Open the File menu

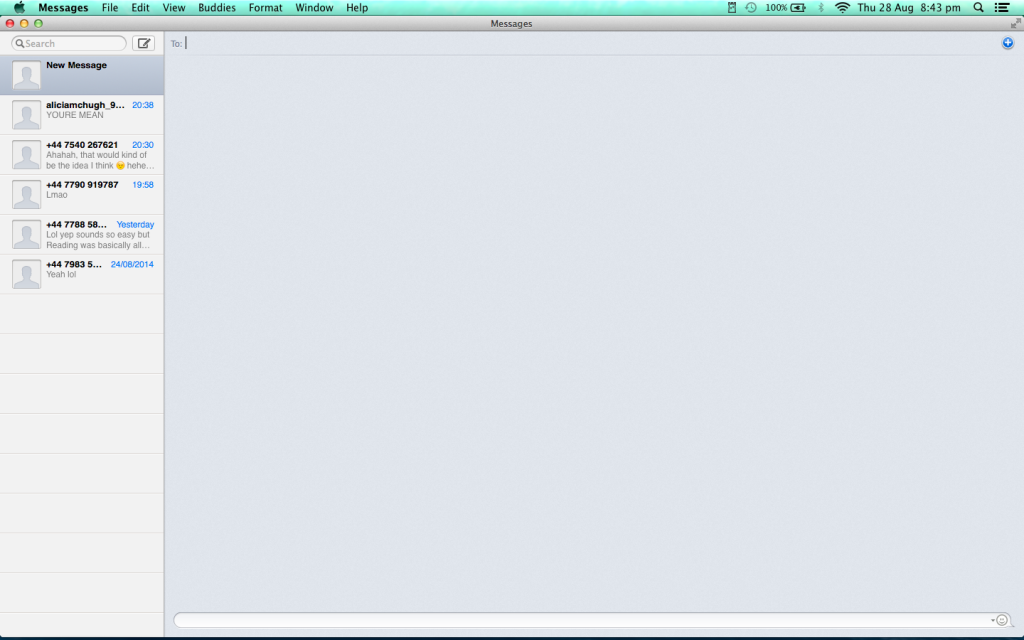coord(110,7)
